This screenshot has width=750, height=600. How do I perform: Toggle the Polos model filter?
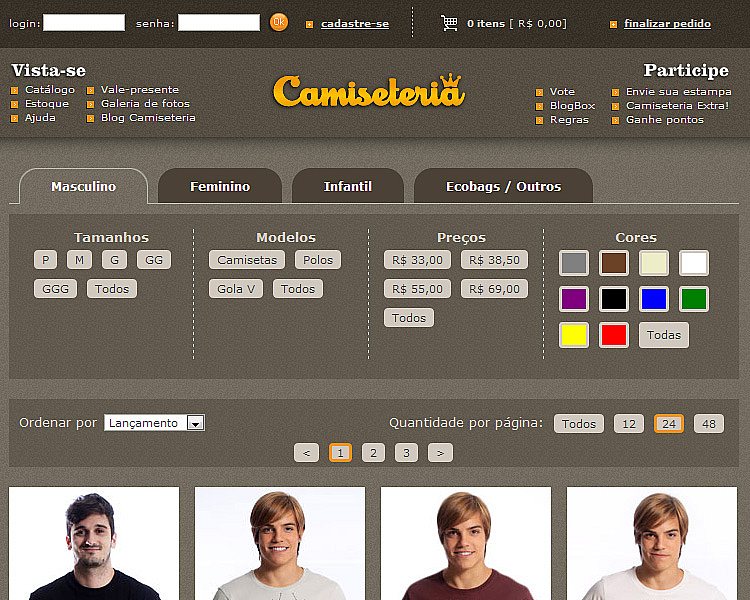pos(318,260)
